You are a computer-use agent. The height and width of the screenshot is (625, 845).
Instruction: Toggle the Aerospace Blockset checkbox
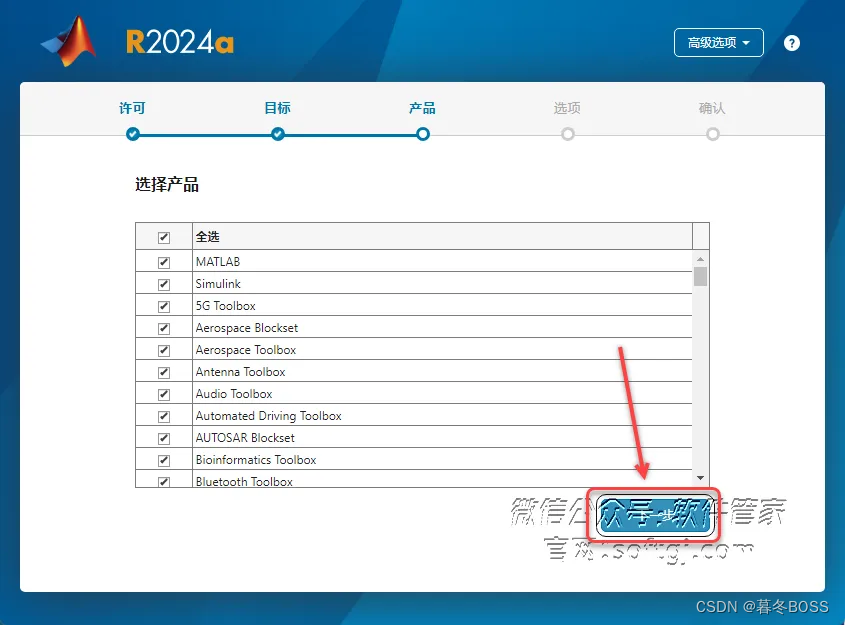pos(164,329)
